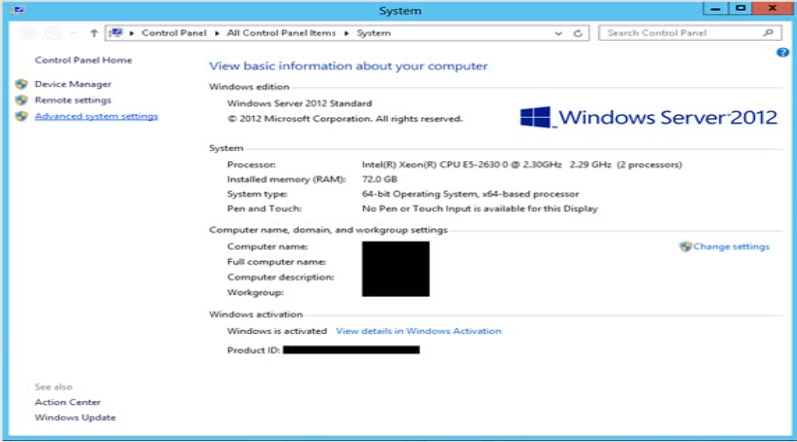The height and width of the screenshot is (442, 797).
Task: Click the search magnifier icon
Action: click(x=769, y=33)
